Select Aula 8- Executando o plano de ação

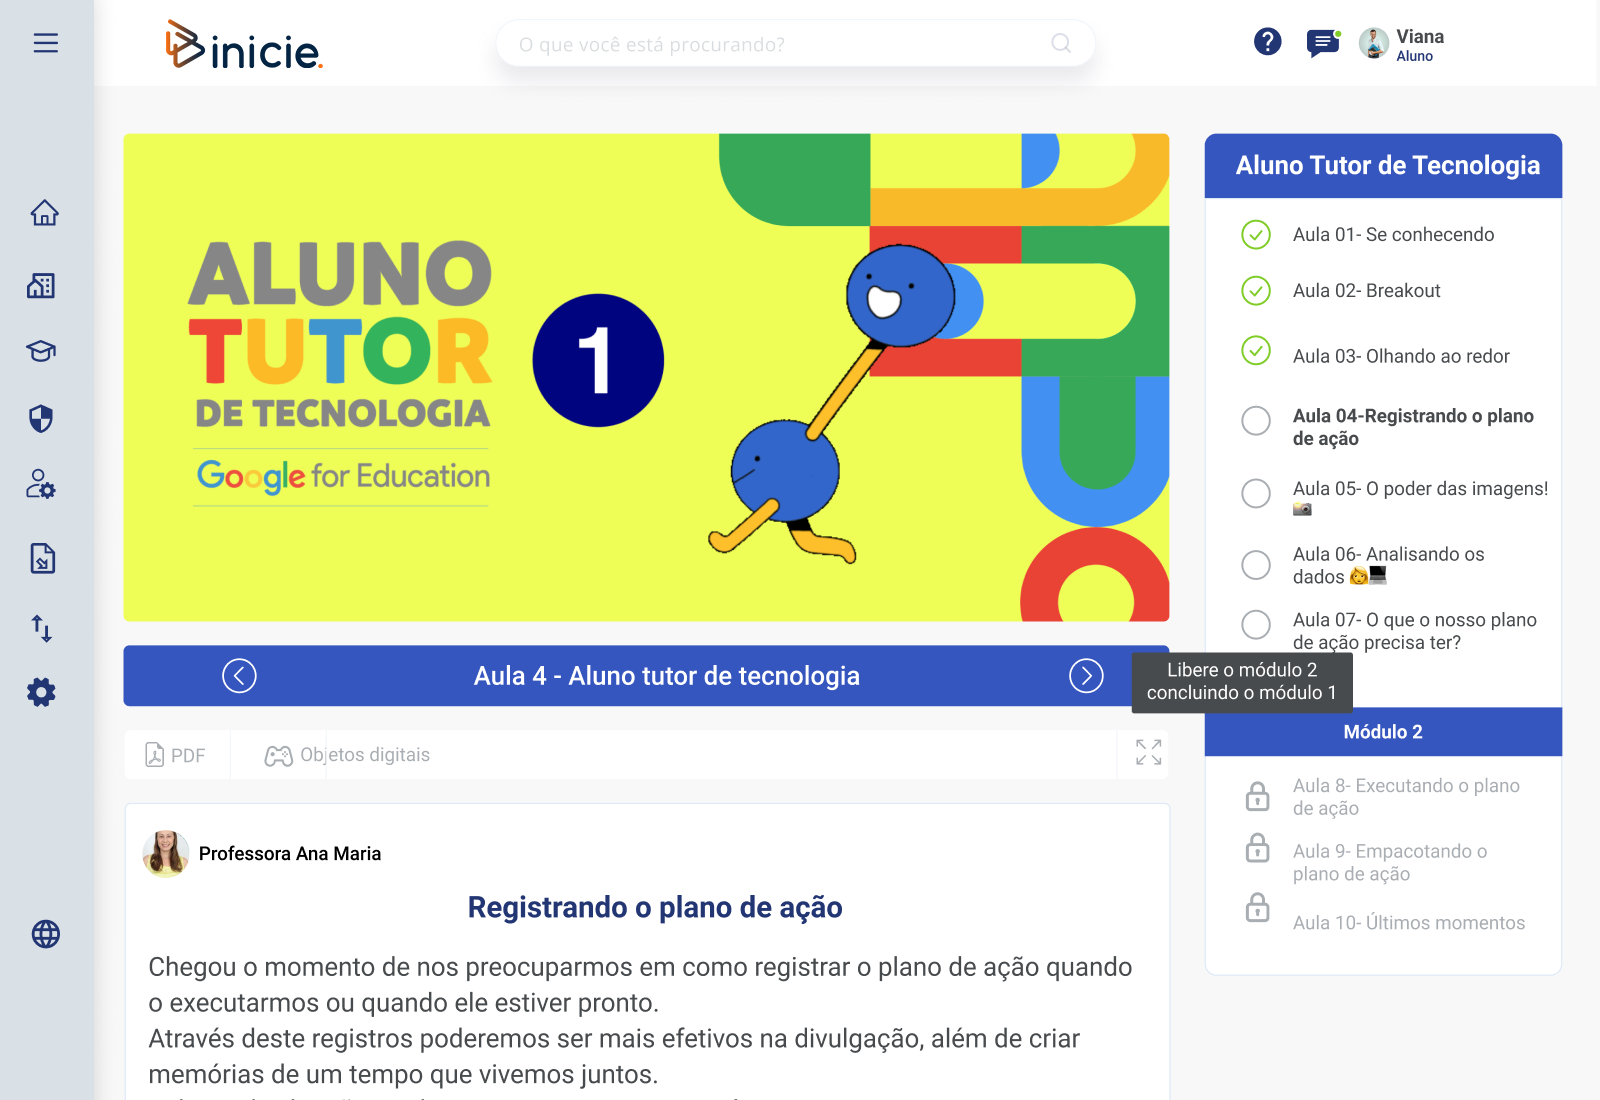tap(1406, 797)
